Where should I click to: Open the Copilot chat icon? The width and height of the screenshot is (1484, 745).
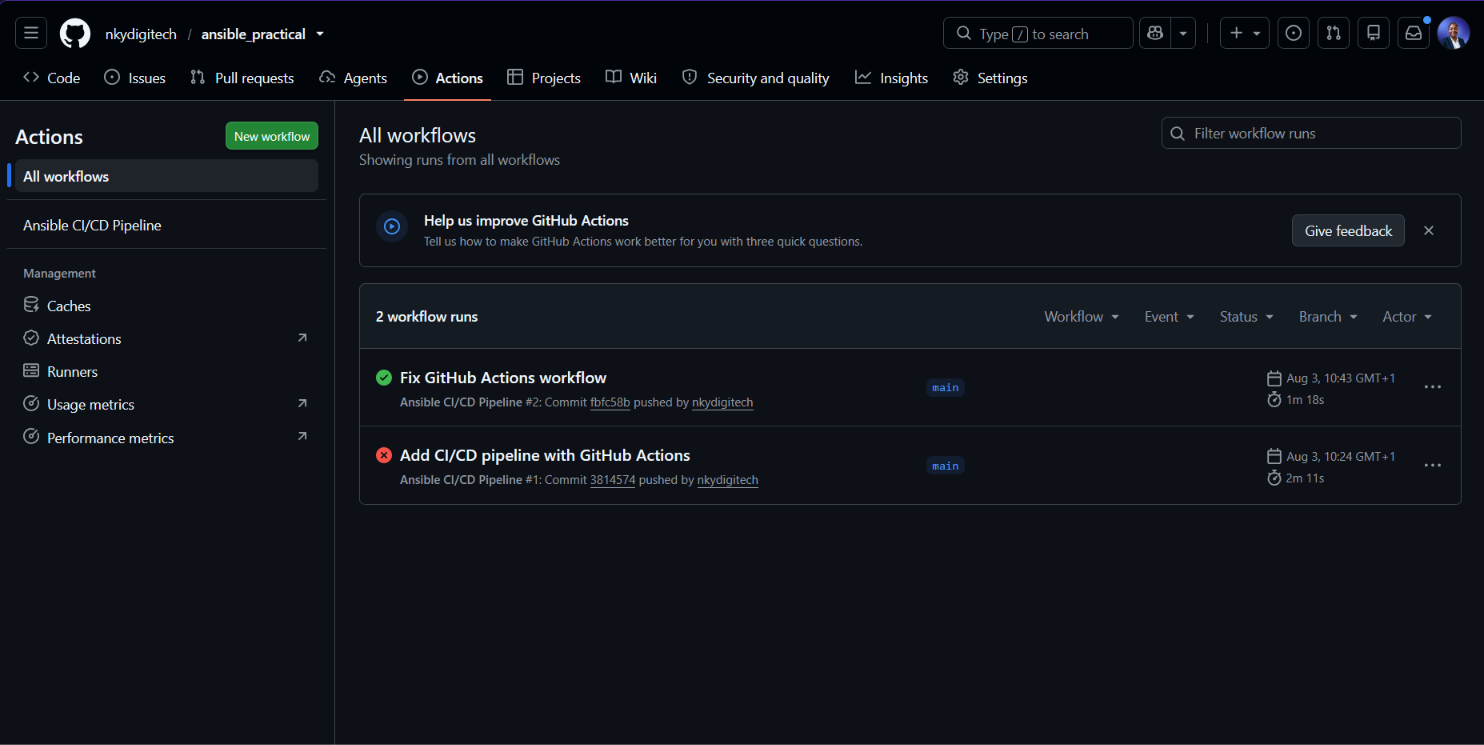click(1155, 33)
